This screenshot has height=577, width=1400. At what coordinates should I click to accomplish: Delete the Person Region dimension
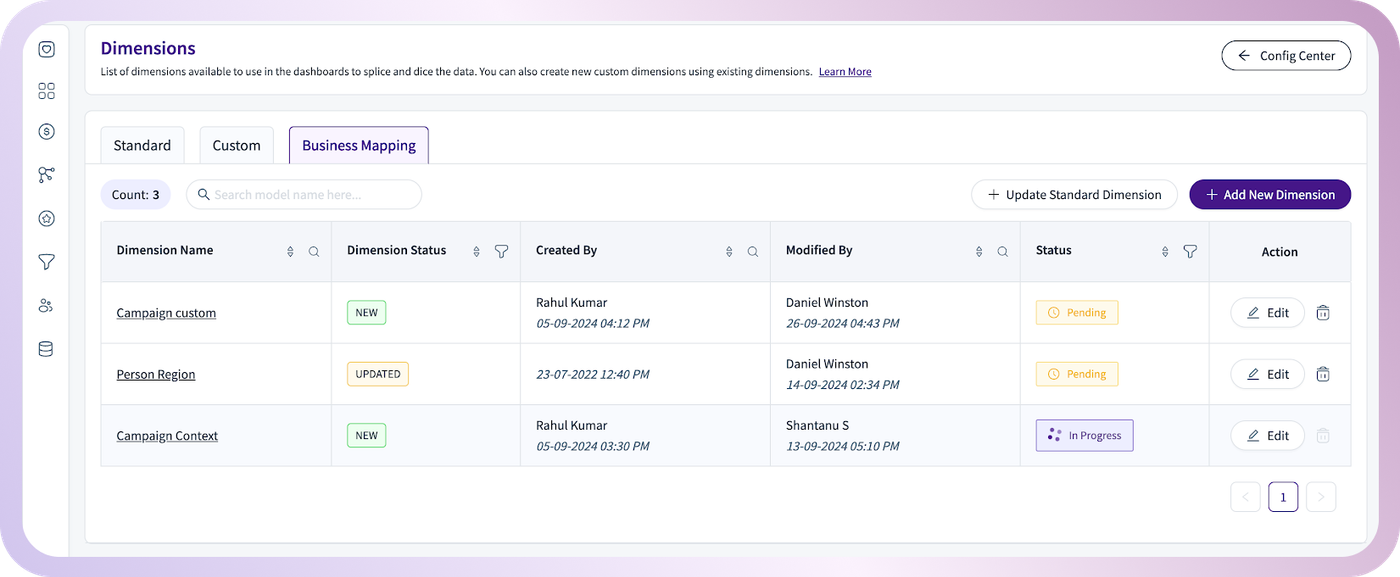coord(1323,374)
